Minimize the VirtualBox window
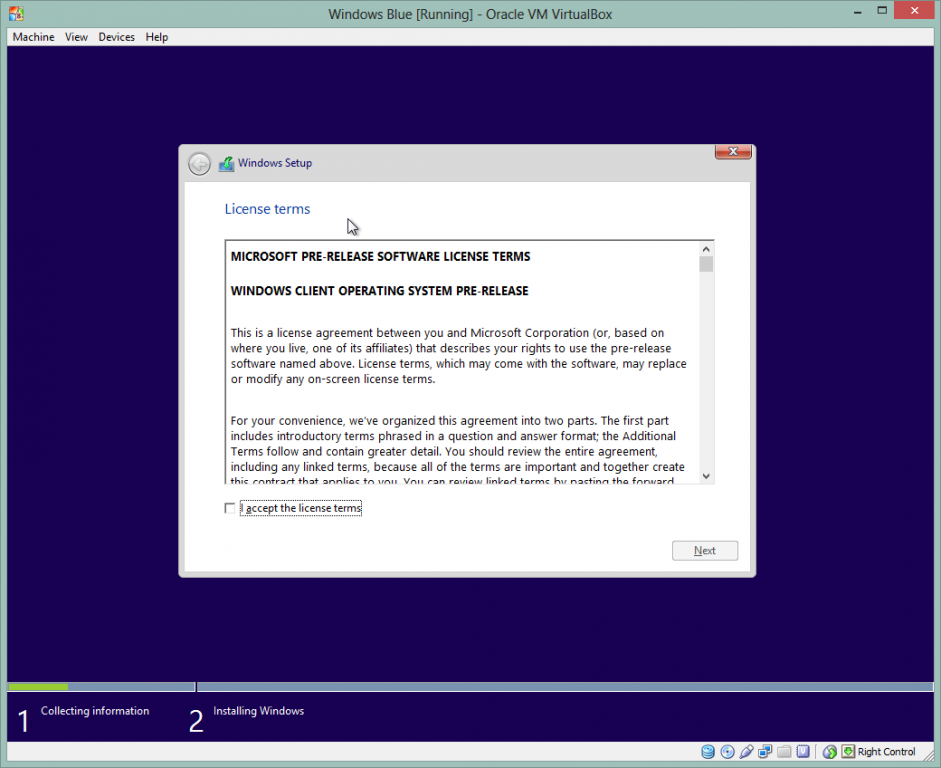The image size is (941, 768). 858,11
